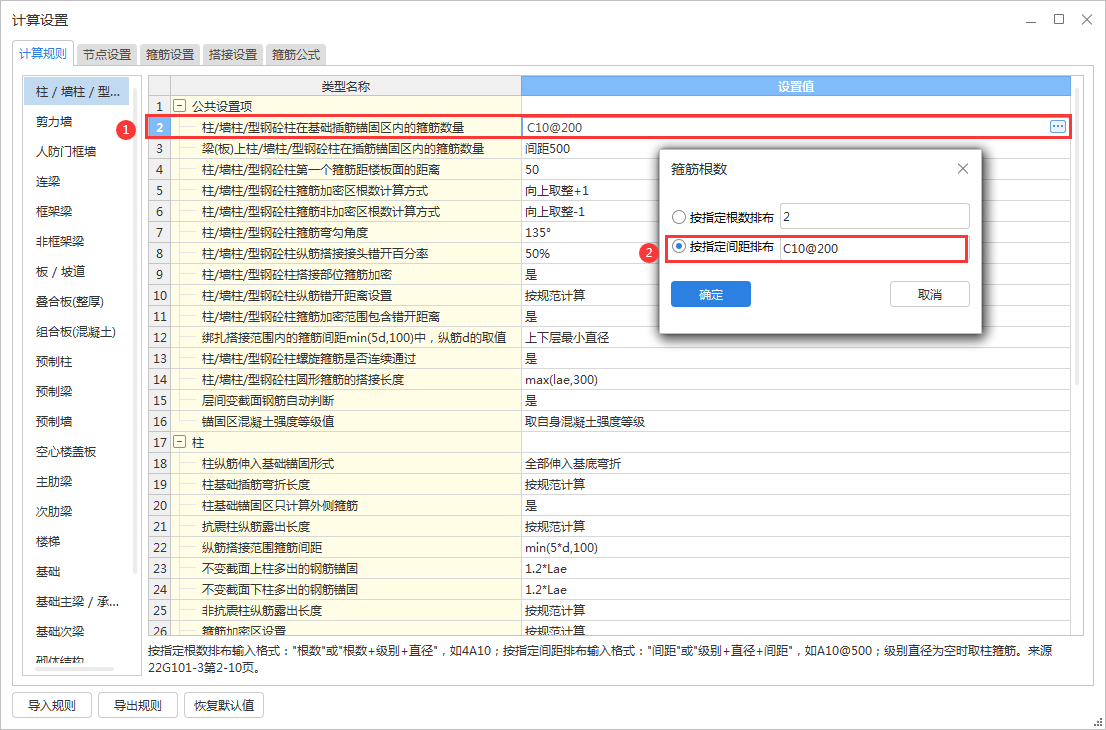The image size is (1106, 730).
Task: Close the 箍筋根数 dialog
Action: point(963,169)
